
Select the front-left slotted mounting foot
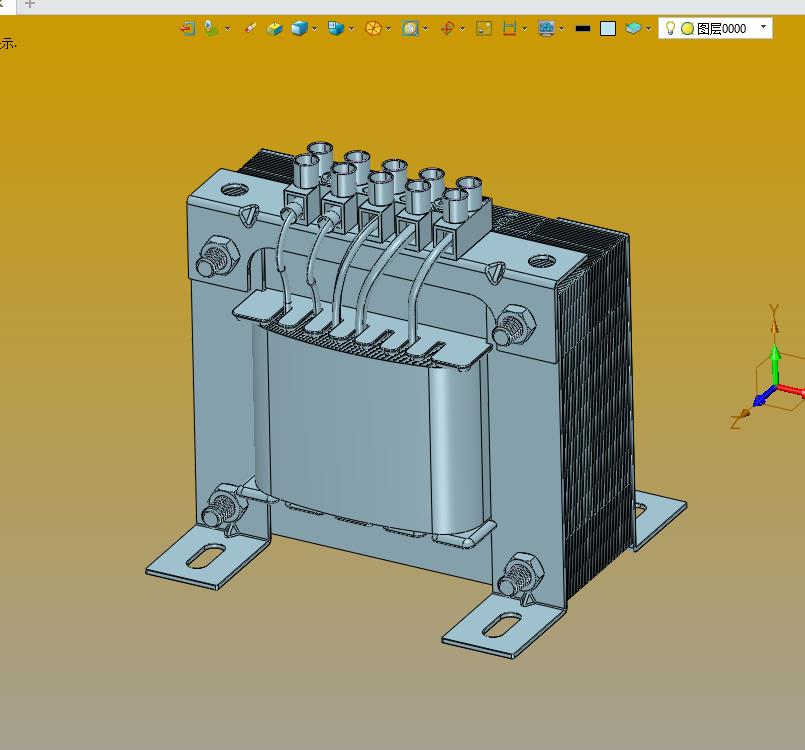(x=207, y=556)
